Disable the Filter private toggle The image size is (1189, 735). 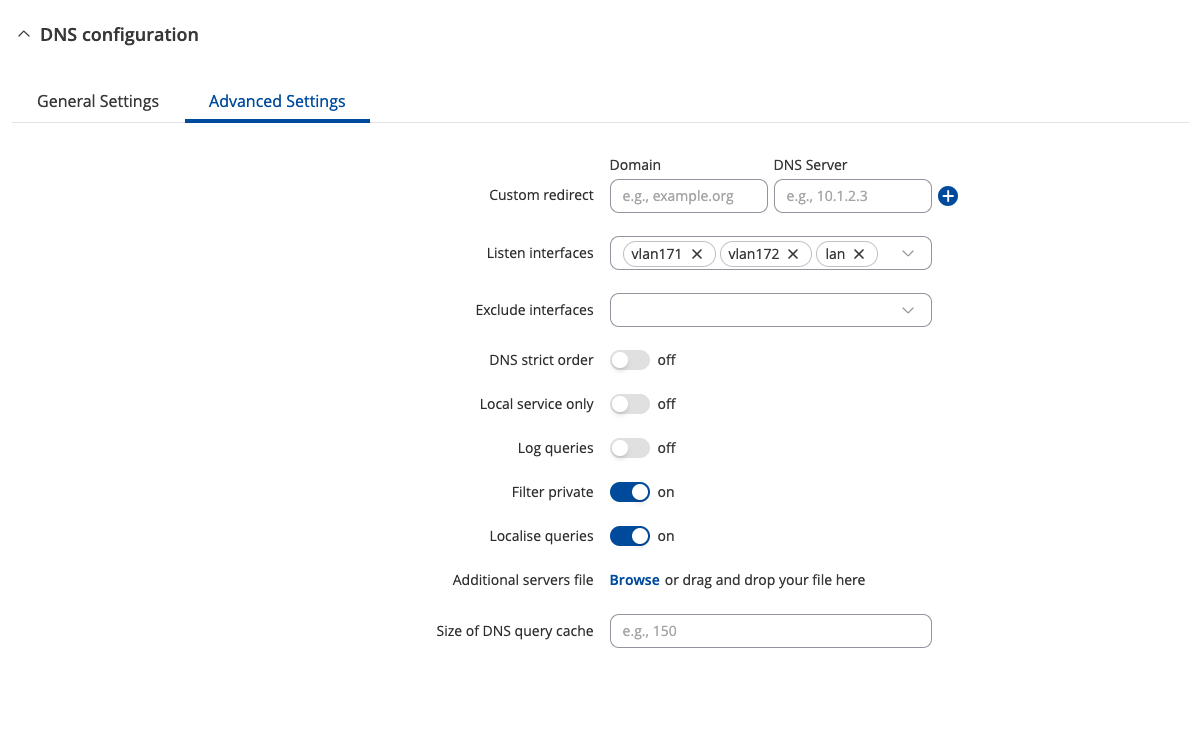(629, 492)
